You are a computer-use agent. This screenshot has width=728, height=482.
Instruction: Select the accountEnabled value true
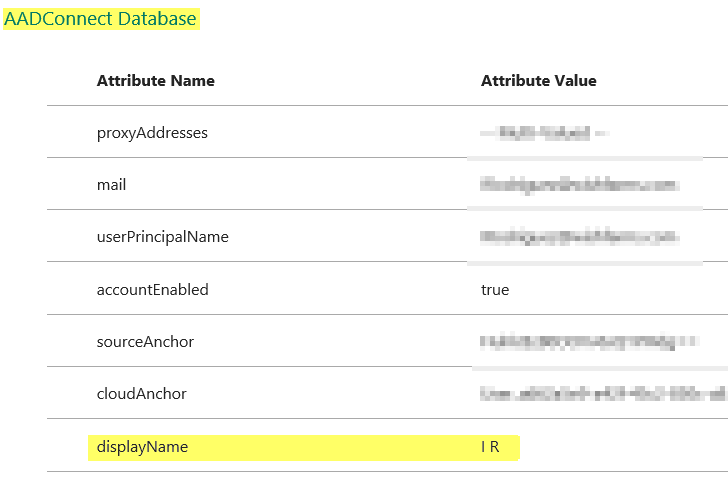click(x=495, y=290)
